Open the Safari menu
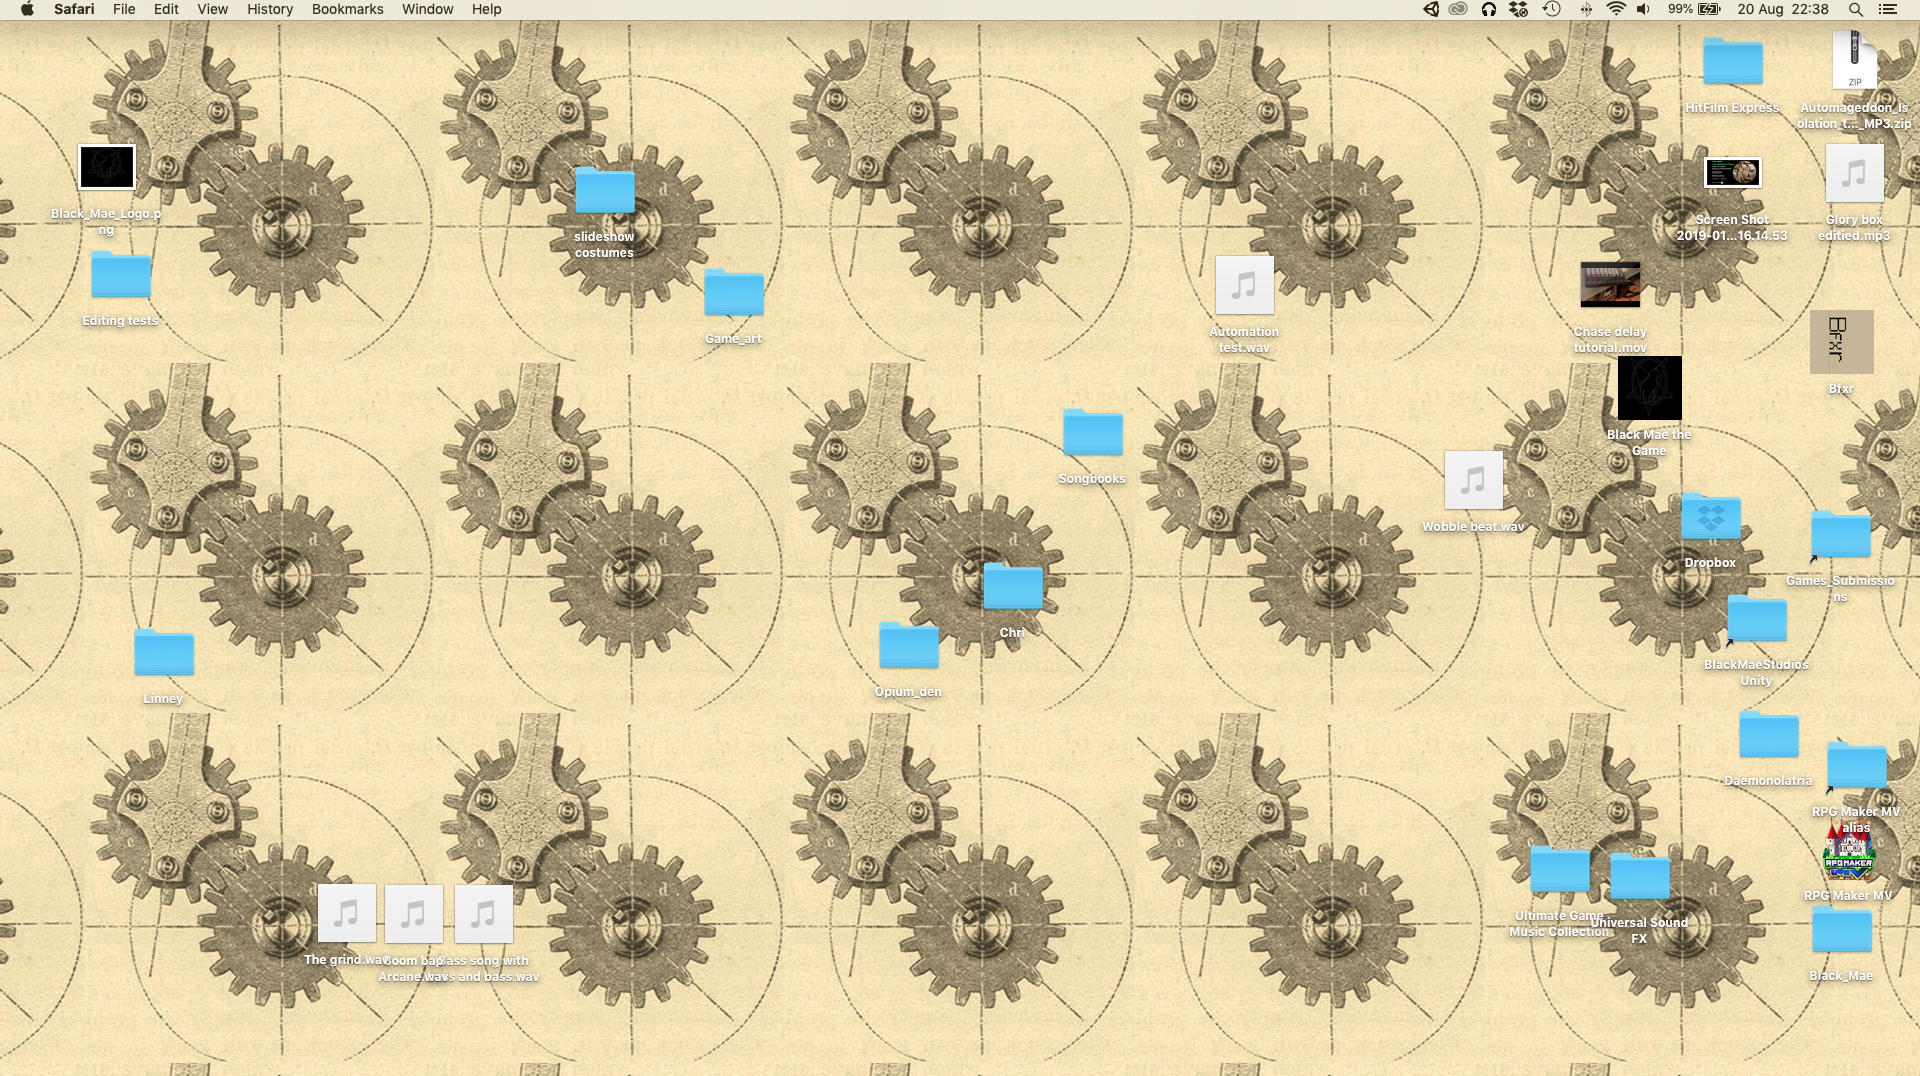 [x=74, y=9]
